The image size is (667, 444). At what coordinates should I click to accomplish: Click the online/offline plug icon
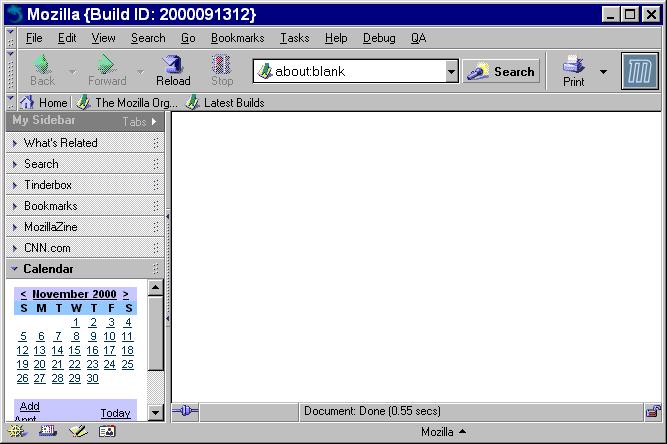tap(185, 411)
